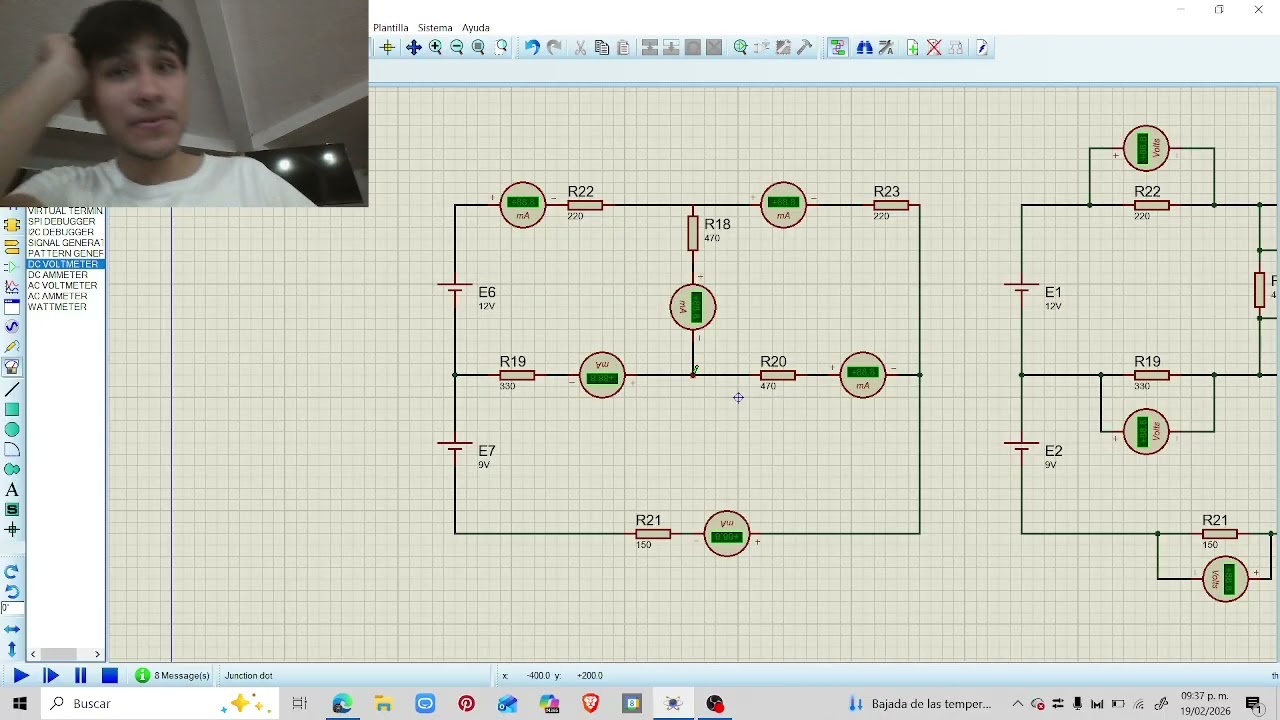Select PATTERN GENERATOR in the instruments list
The height and width of the screenshot is (720, 1280).
[x=65, y=253]
